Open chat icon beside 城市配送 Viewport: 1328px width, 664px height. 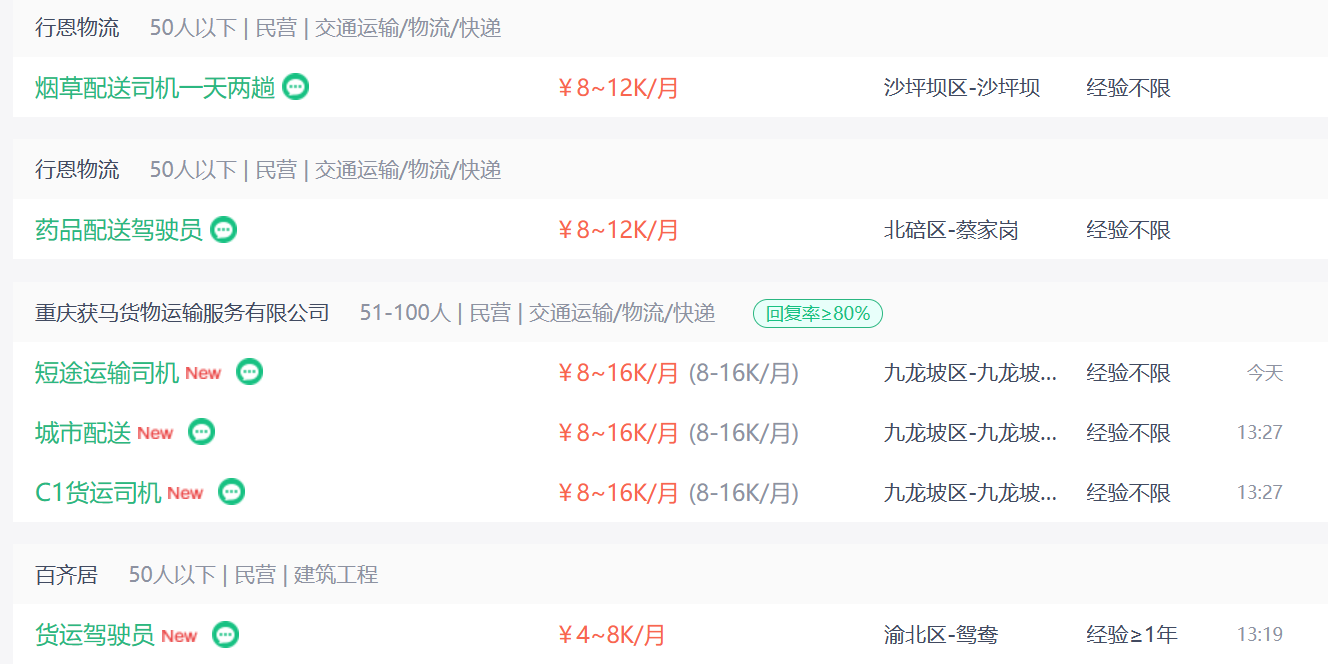tap(202, 432)
